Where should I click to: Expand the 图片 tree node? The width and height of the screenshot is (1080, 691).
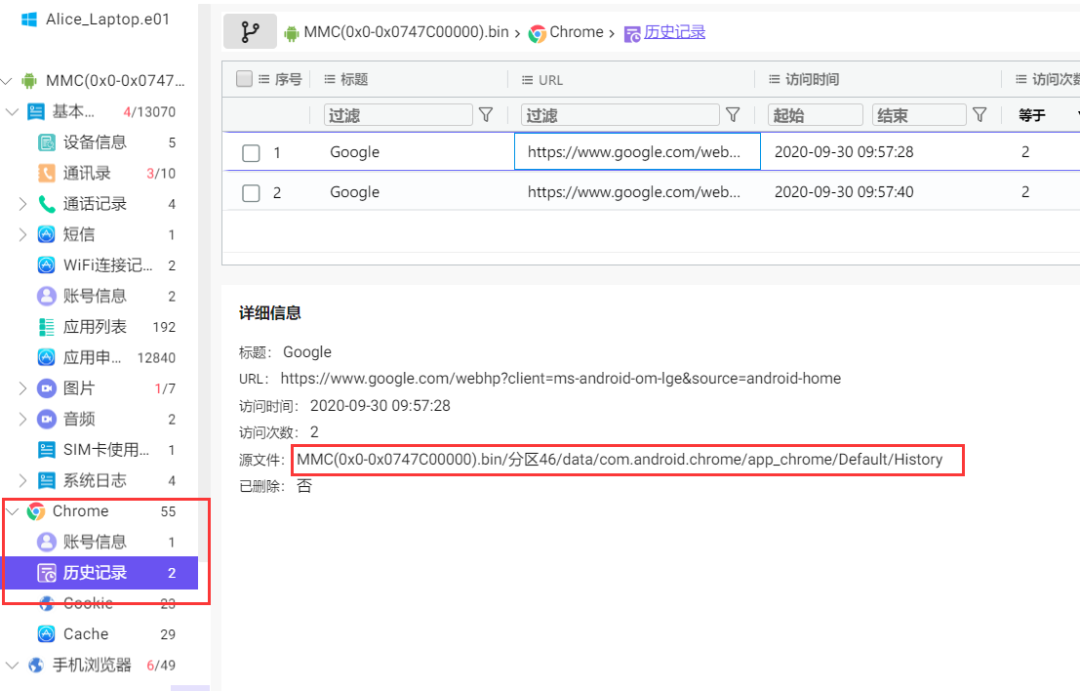23,389
